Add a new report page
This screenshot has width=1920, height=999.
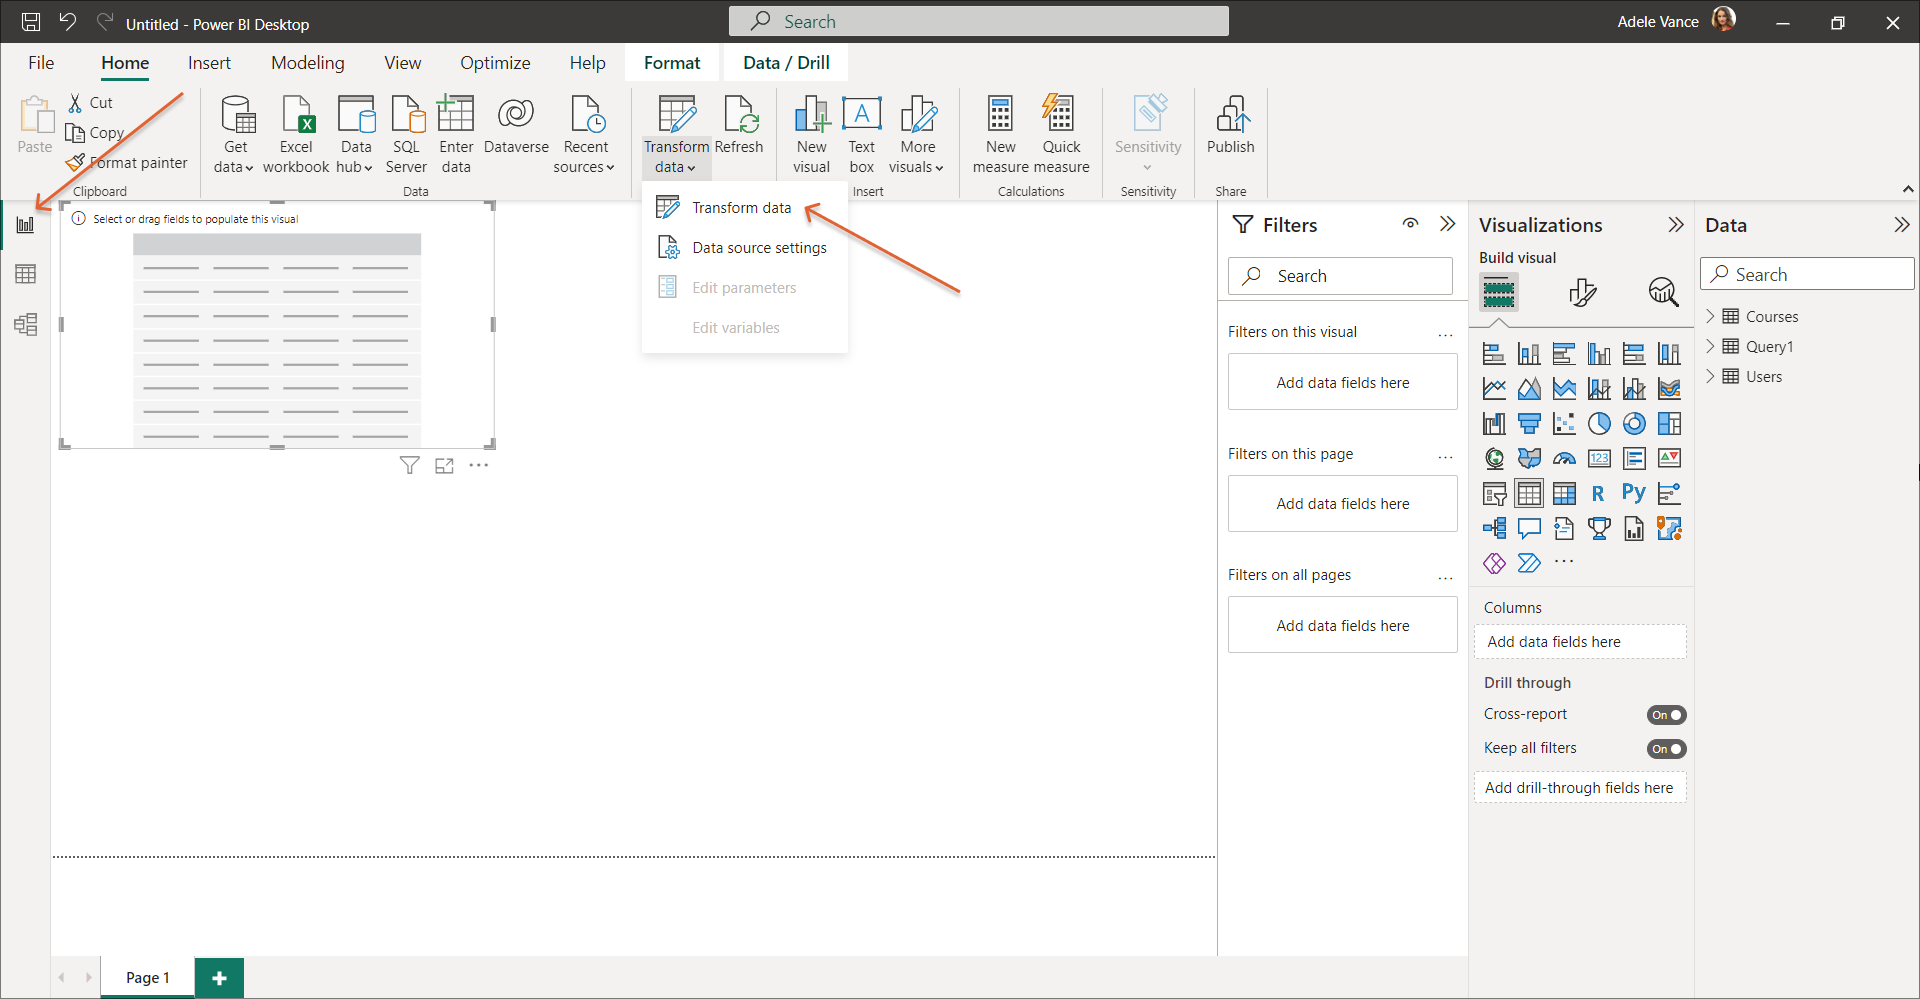219,977
